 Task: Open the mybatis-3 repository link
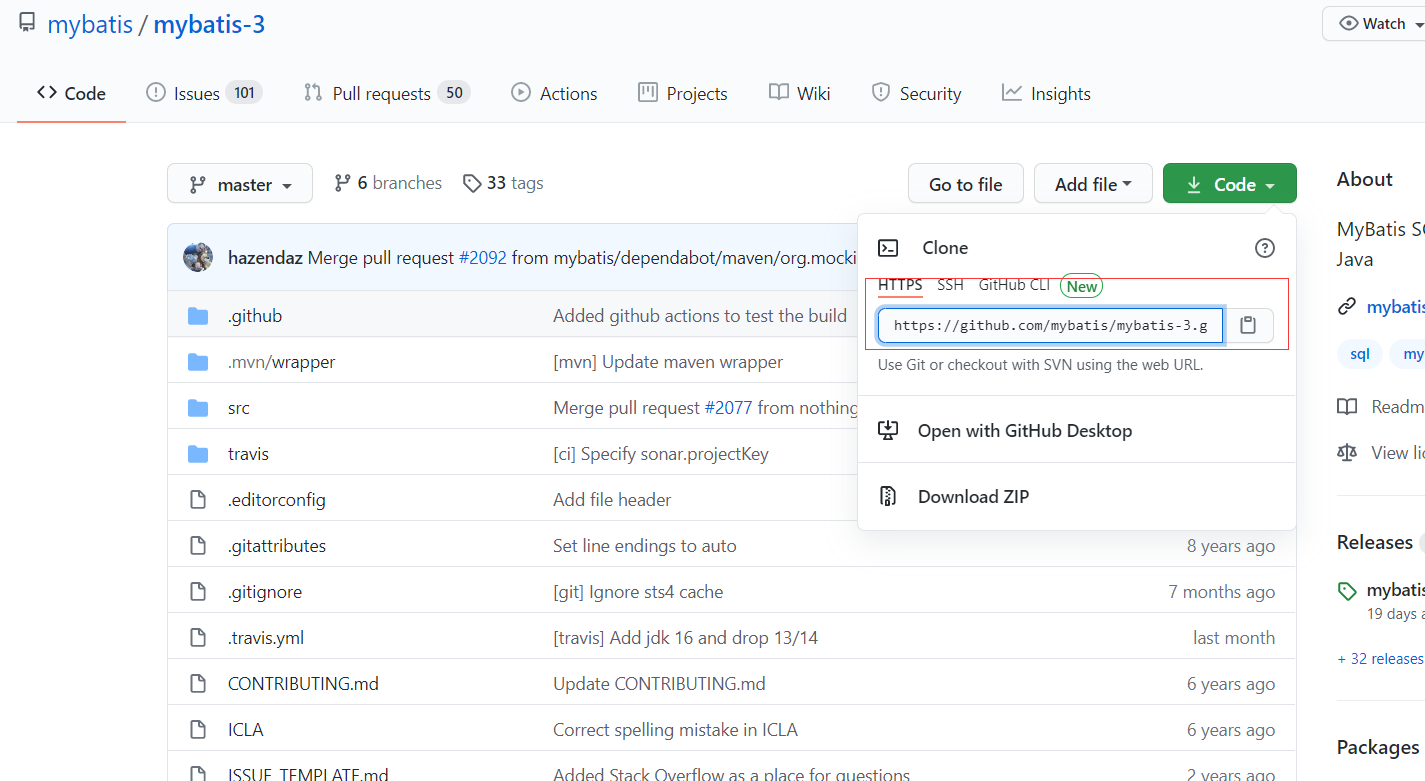click(x=209, y=24)
